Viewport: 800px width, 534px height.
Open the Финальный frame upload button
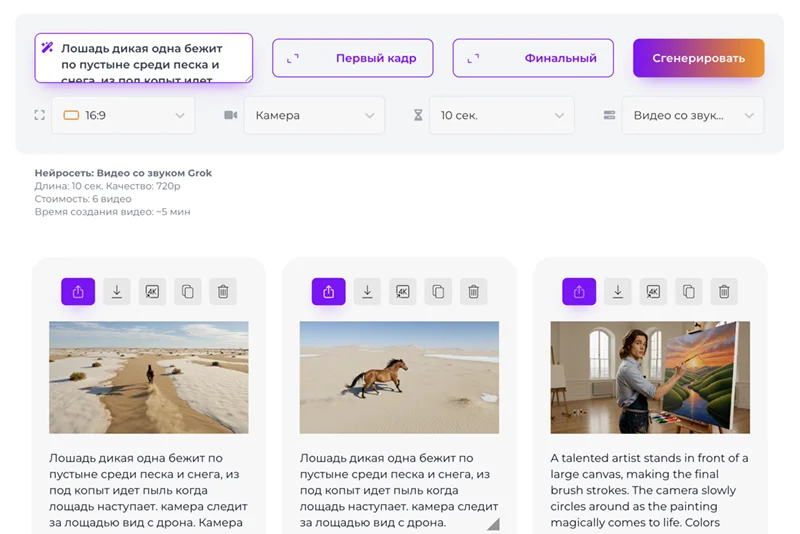[x=533, y=58]
